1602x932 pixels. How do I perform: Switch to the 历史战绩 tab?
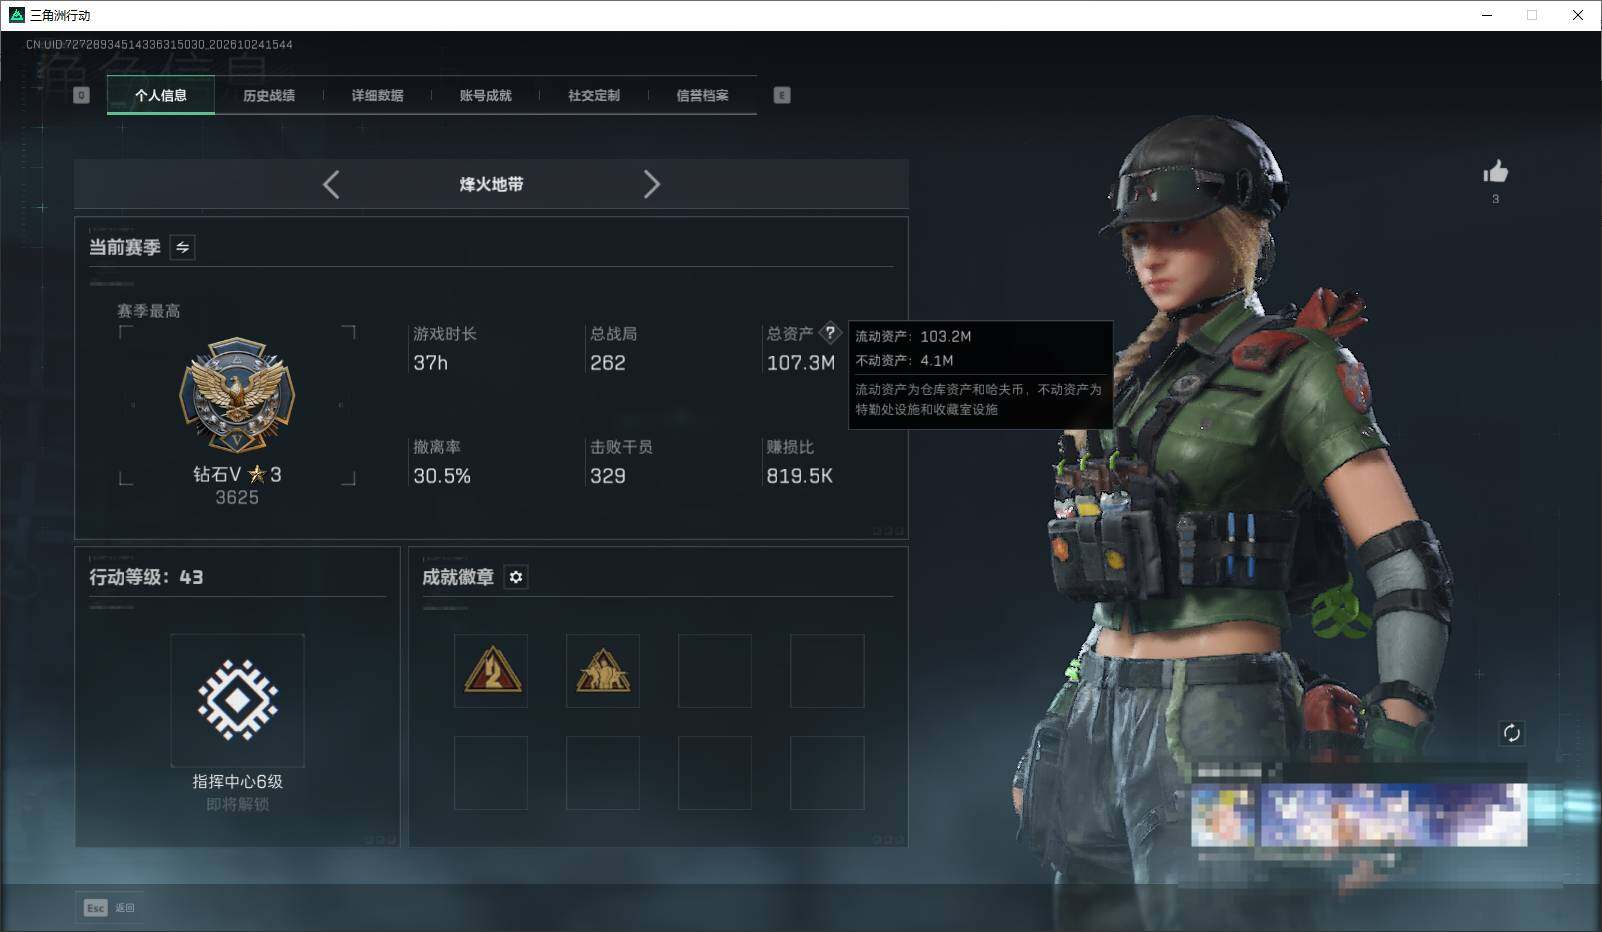click(x=269, y=95)
